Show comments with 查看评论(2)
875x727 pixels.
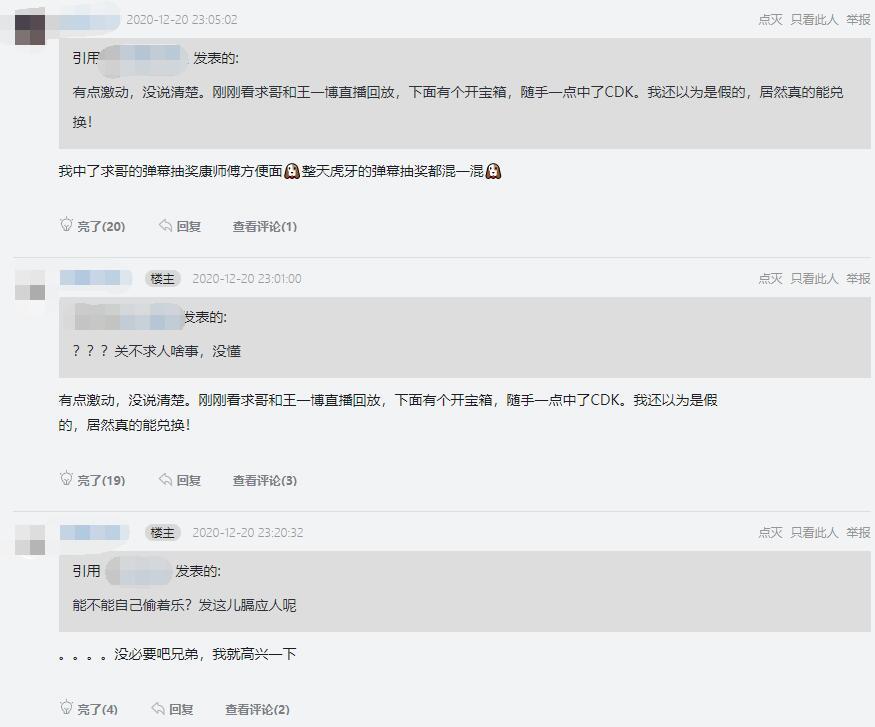[x=257, y=709]
